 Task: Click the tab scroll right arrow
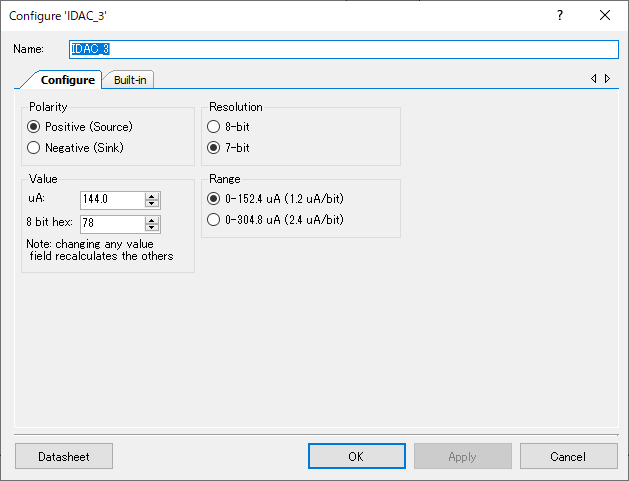point(607,79)
